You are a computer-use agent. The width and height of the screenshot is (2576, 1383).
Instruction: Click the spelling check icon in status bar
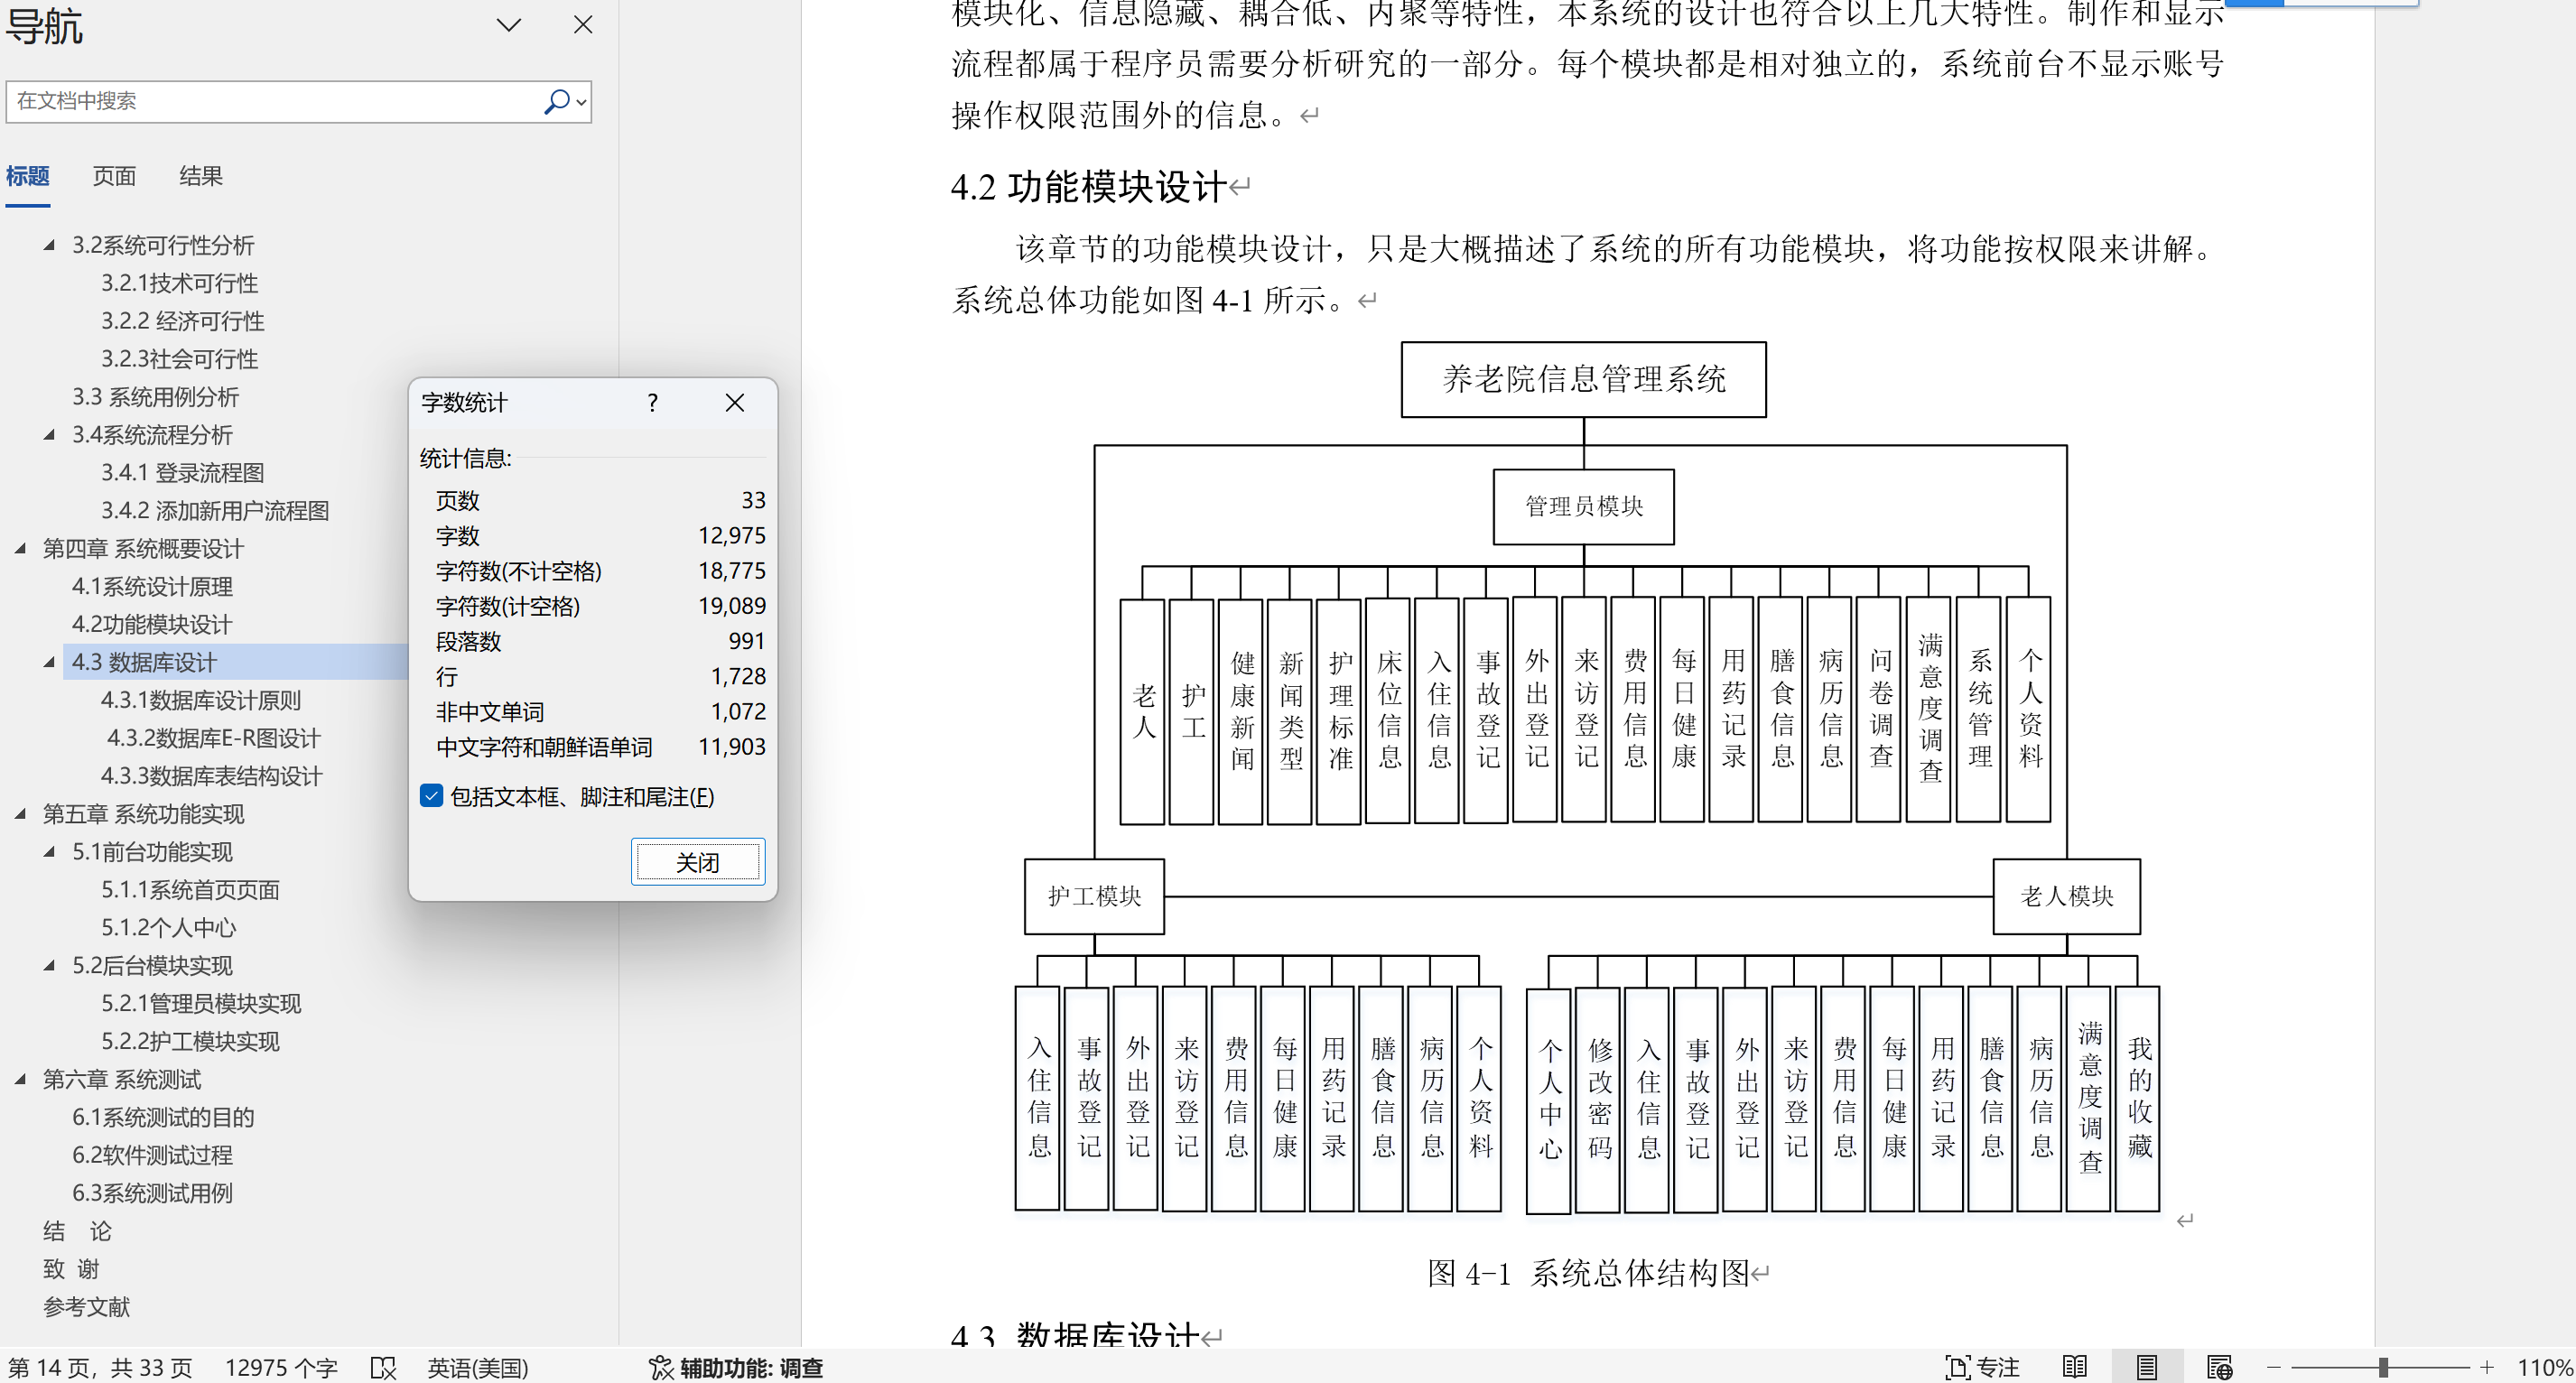[x=383, y=1367]
